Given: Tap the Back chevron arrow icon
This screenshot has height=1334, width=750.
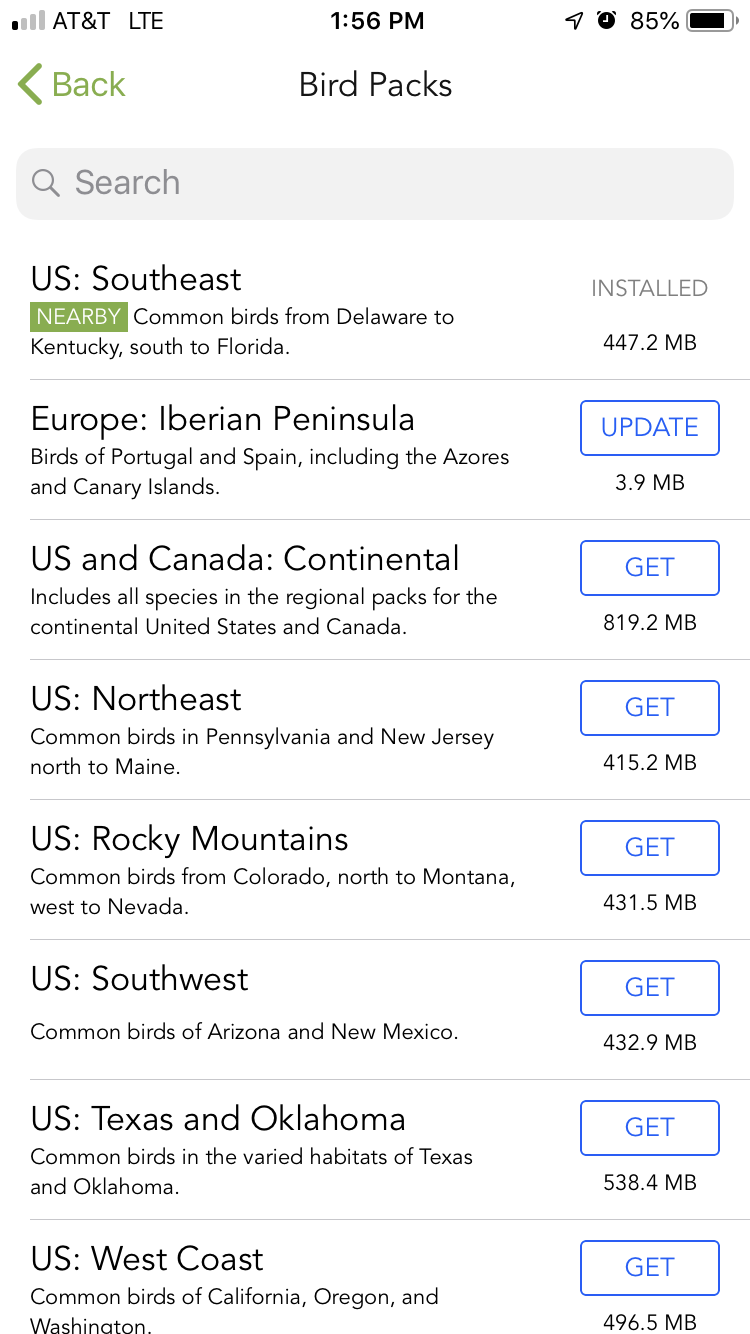Looking at the screenshot, I should [x=30, y=85].
